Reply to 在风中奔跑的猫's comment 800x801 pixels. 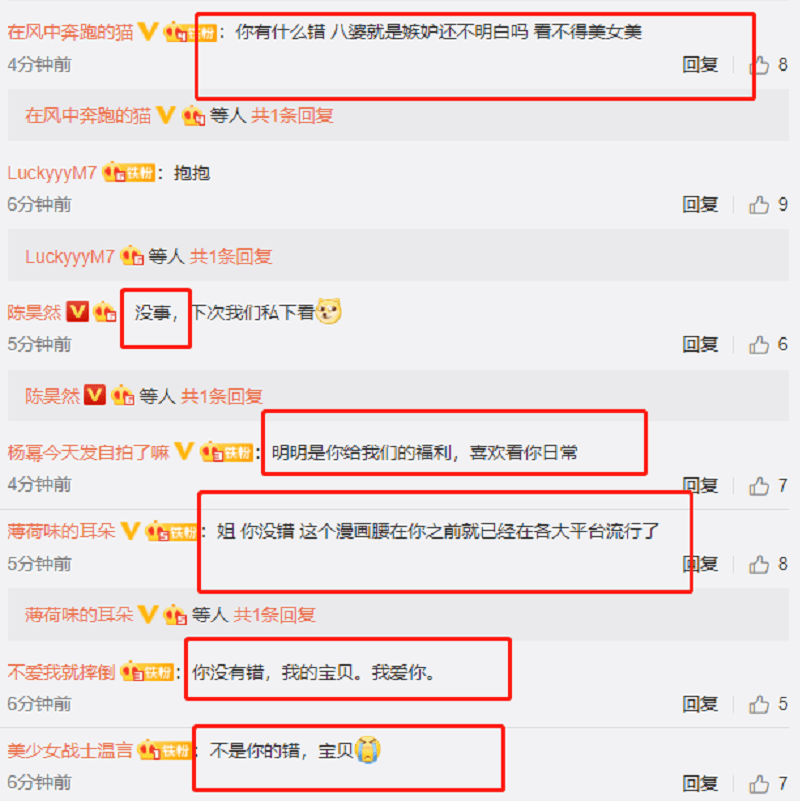pyautogui.click(x=700, y=65)
